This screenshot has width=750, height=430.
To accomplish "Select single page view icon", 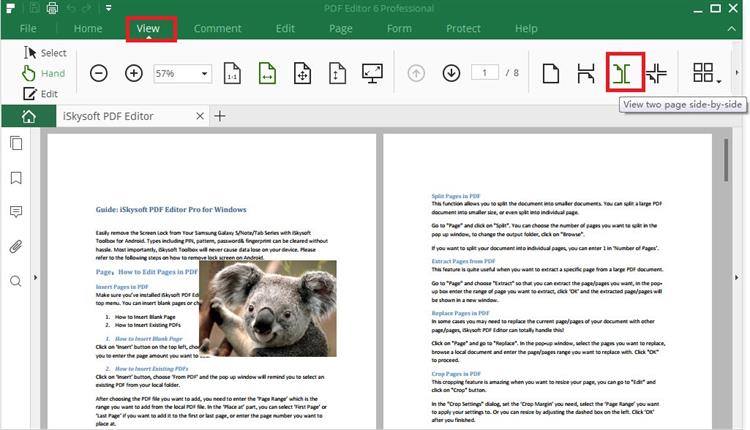I will click(x=551, y=73).
